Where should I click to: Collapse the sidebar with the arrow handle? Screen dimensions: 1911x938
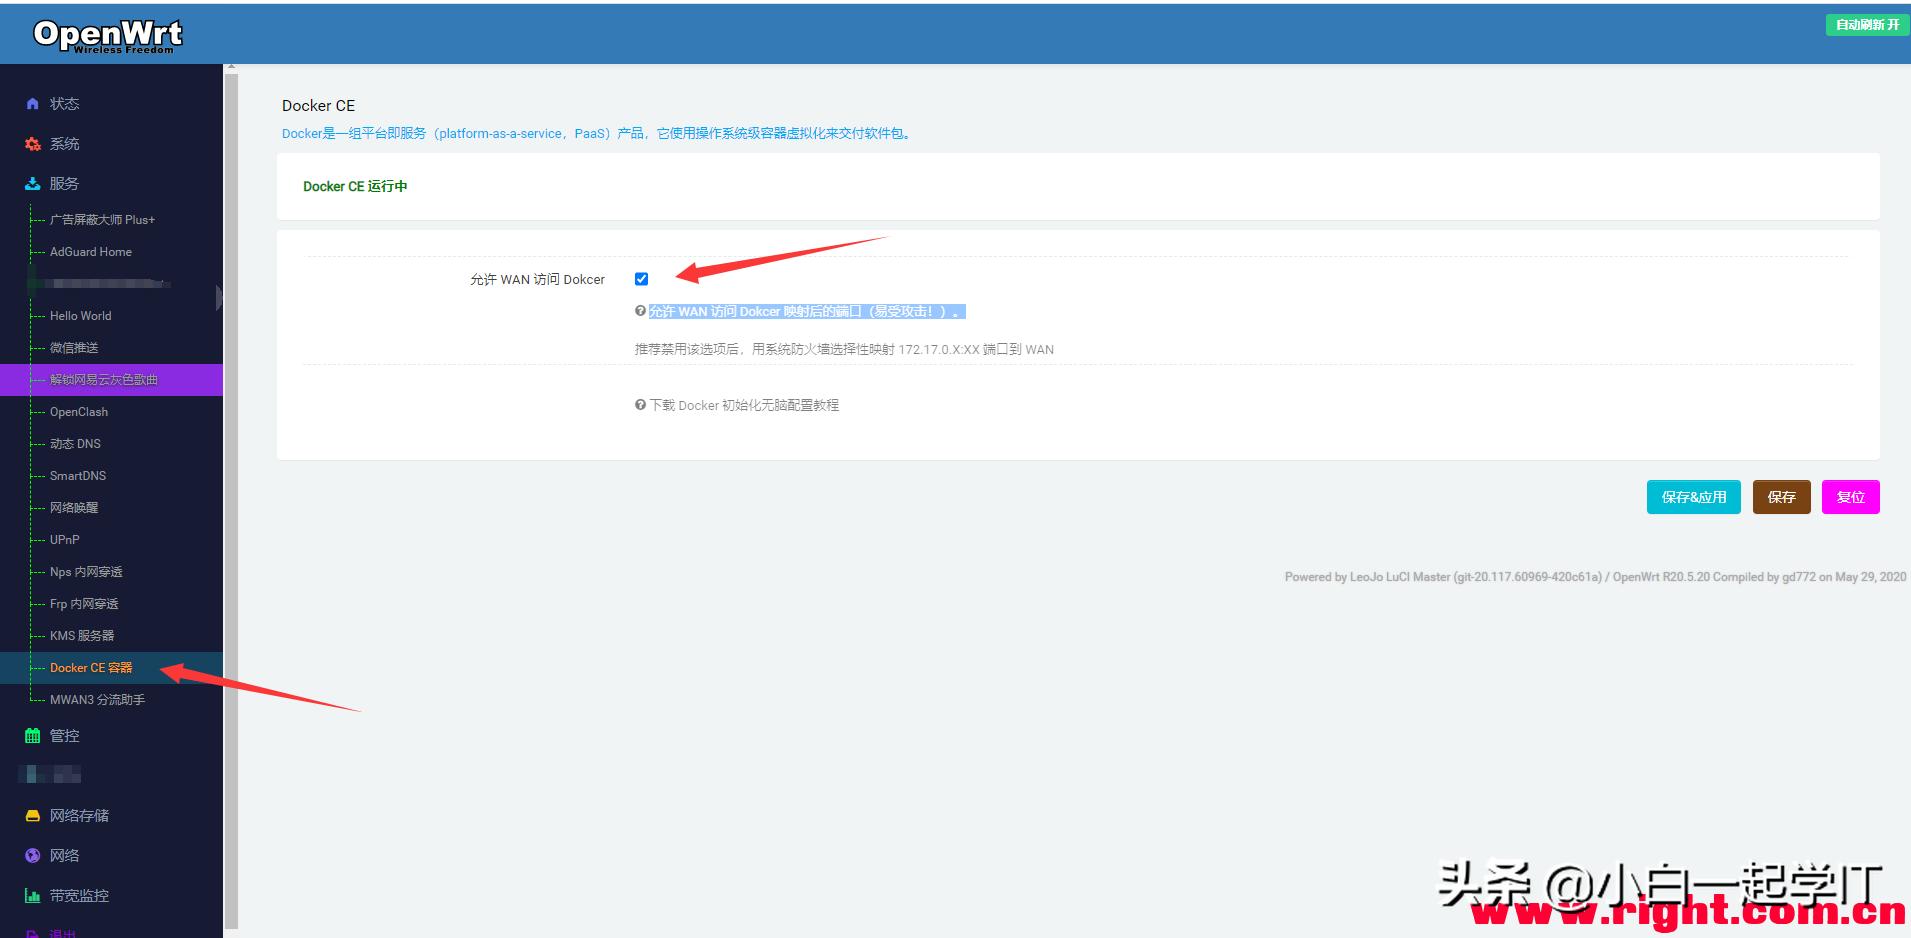coord(219,298)
